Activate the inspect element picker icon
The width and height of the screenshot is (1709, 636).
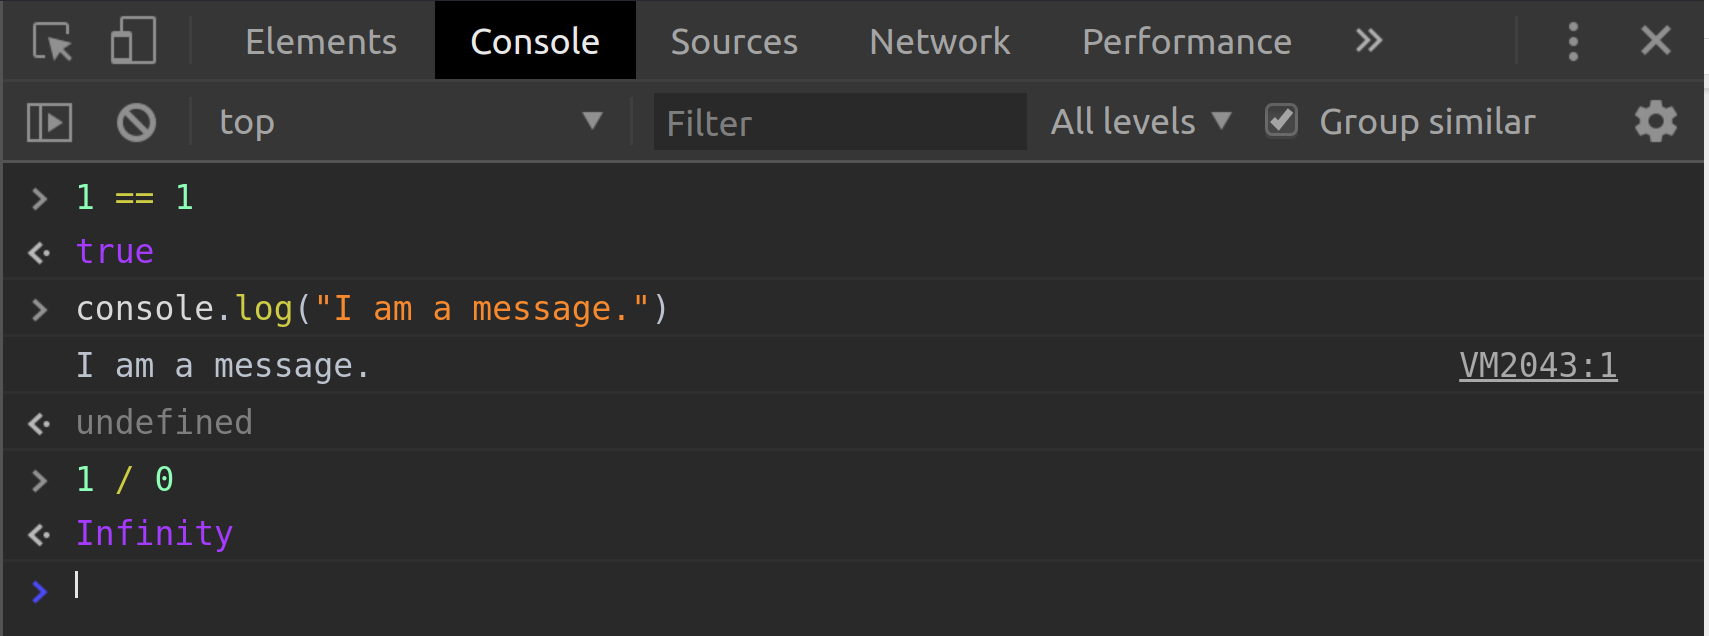[52, 42]
